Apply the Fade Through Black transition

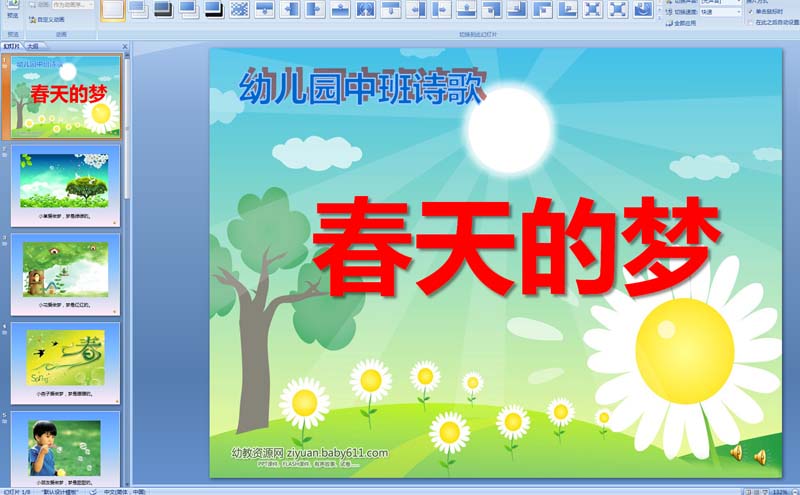point(163,9)
